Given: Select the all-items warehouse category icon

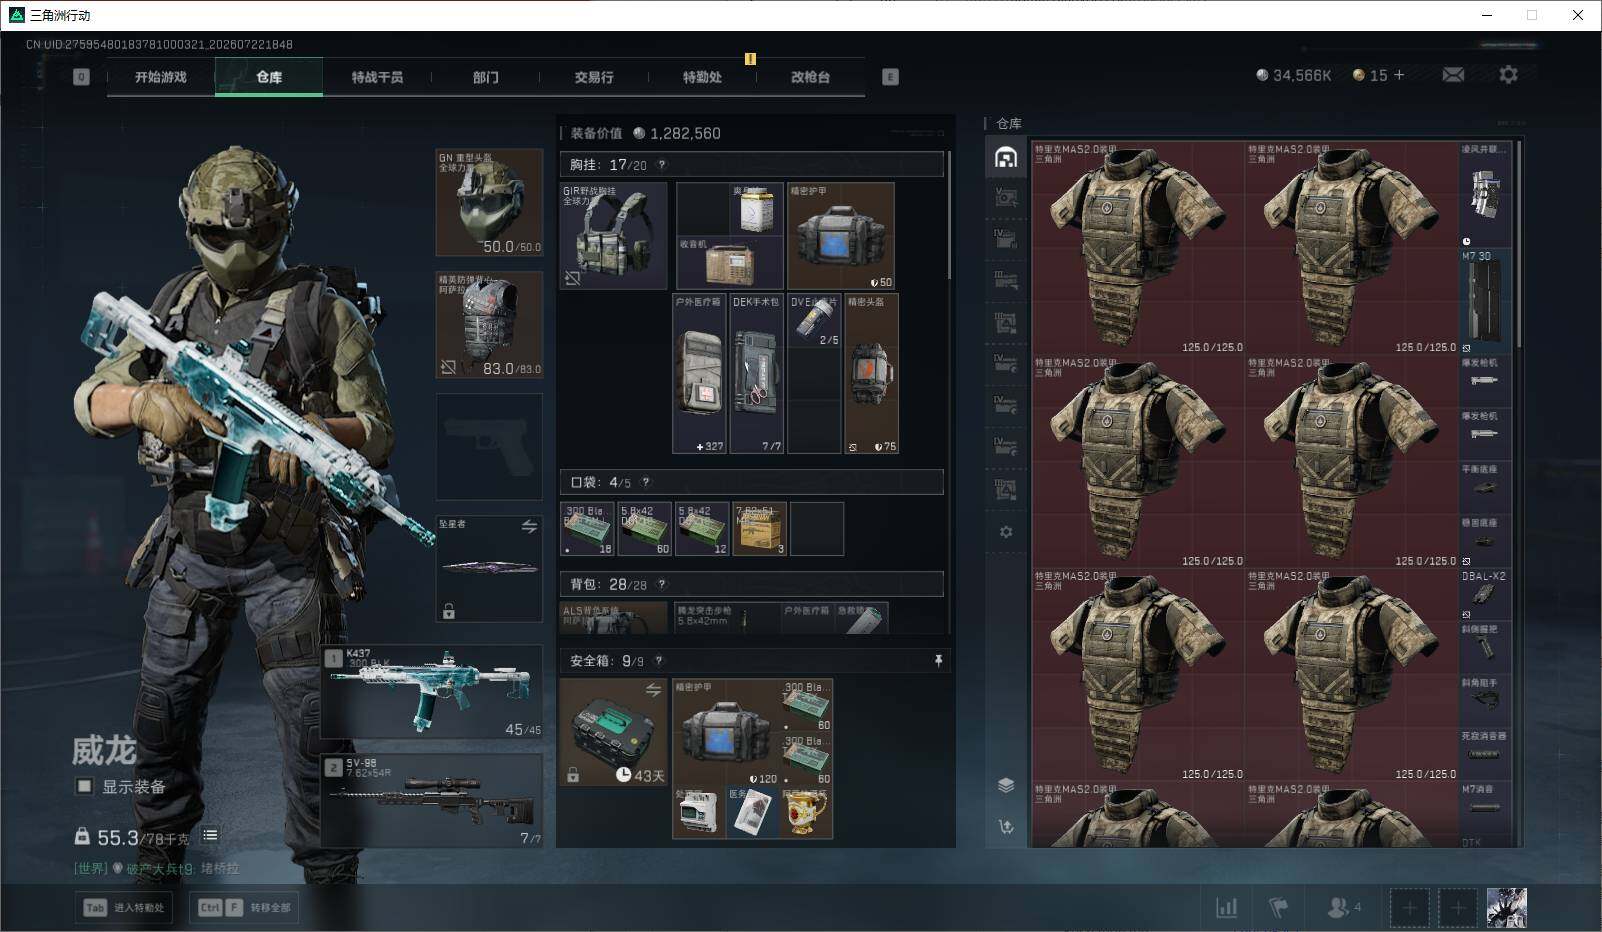Looking at the screenshot, I should [x=1006, y=157].
